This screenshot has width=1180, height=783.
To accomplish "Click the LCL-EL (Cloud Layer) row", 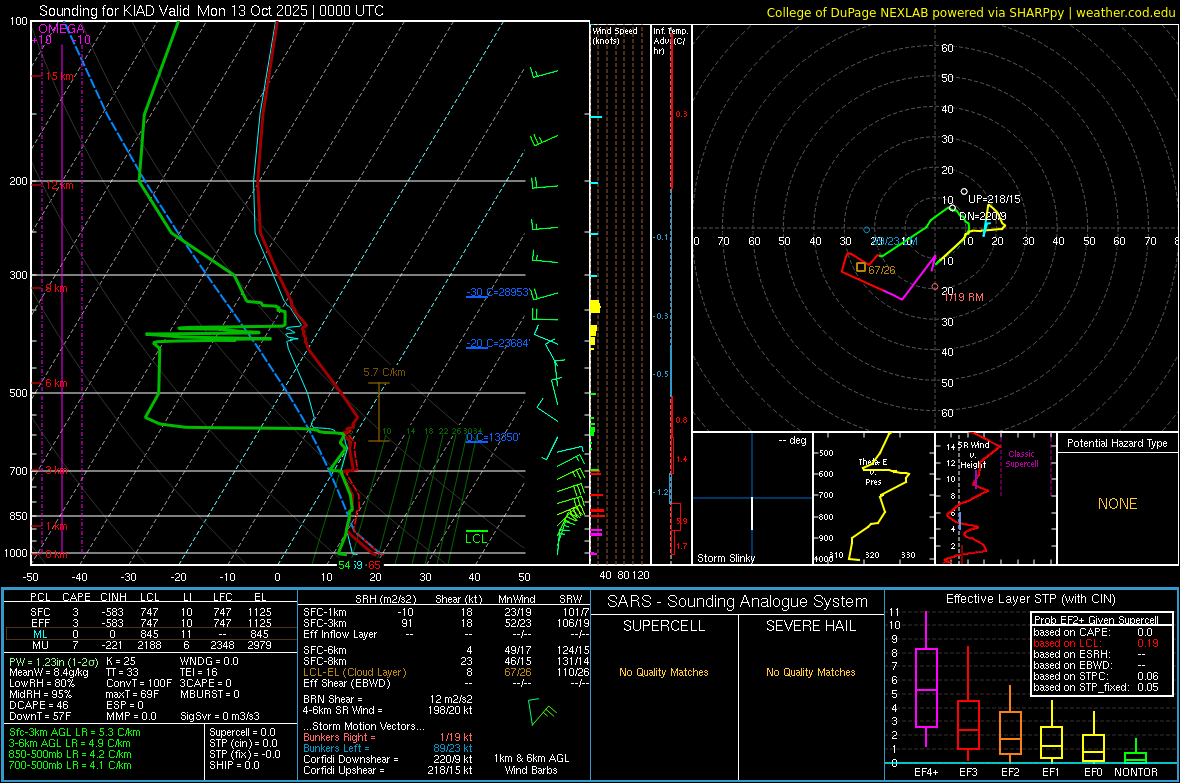I will (446, 672).
